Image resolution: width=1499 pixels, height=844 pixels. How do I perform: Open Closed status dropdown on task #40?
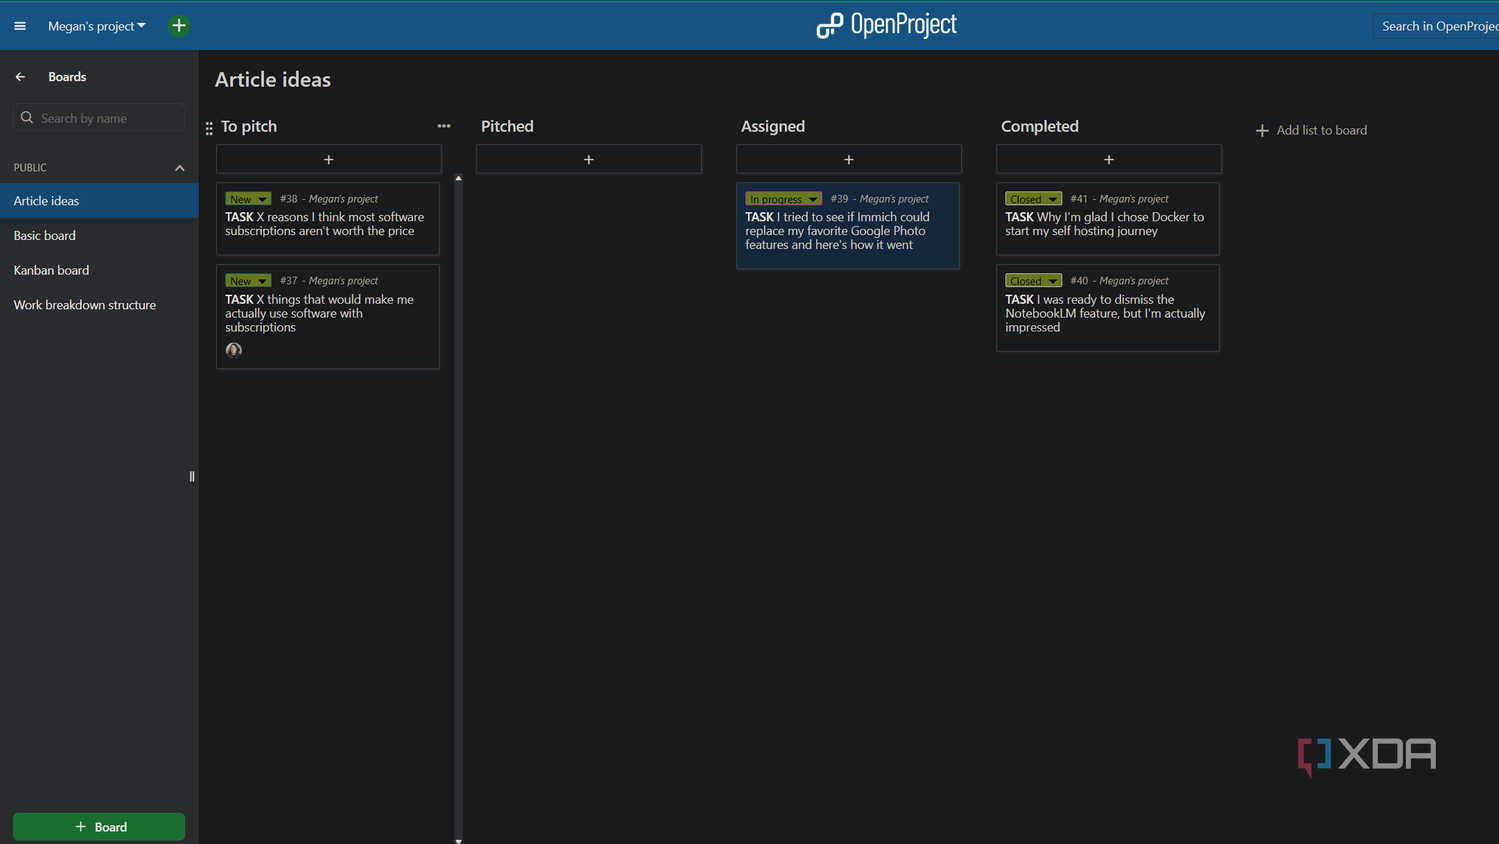tap(1033, 281)
